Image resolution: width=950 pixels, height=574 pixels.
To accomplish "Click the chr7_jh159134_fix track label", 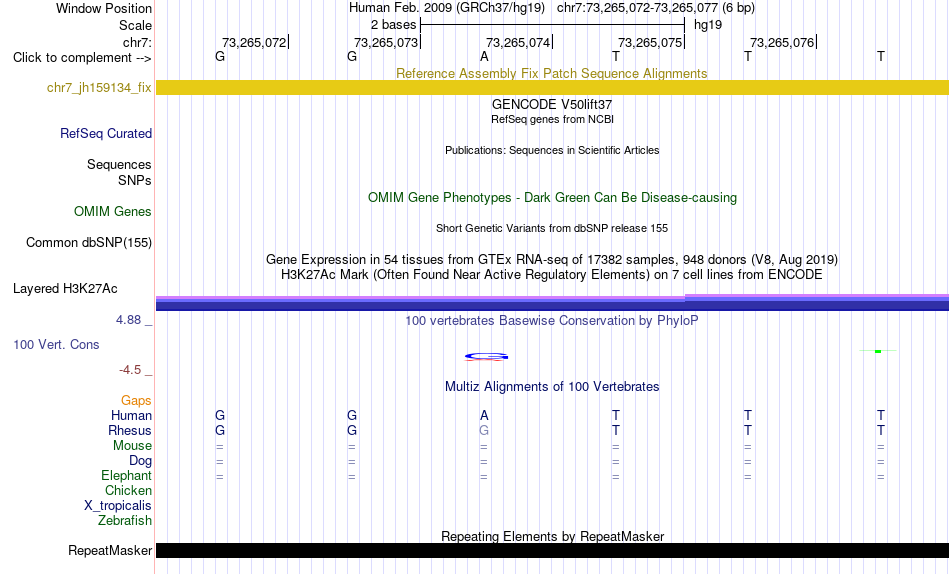I will click(99, 88).
